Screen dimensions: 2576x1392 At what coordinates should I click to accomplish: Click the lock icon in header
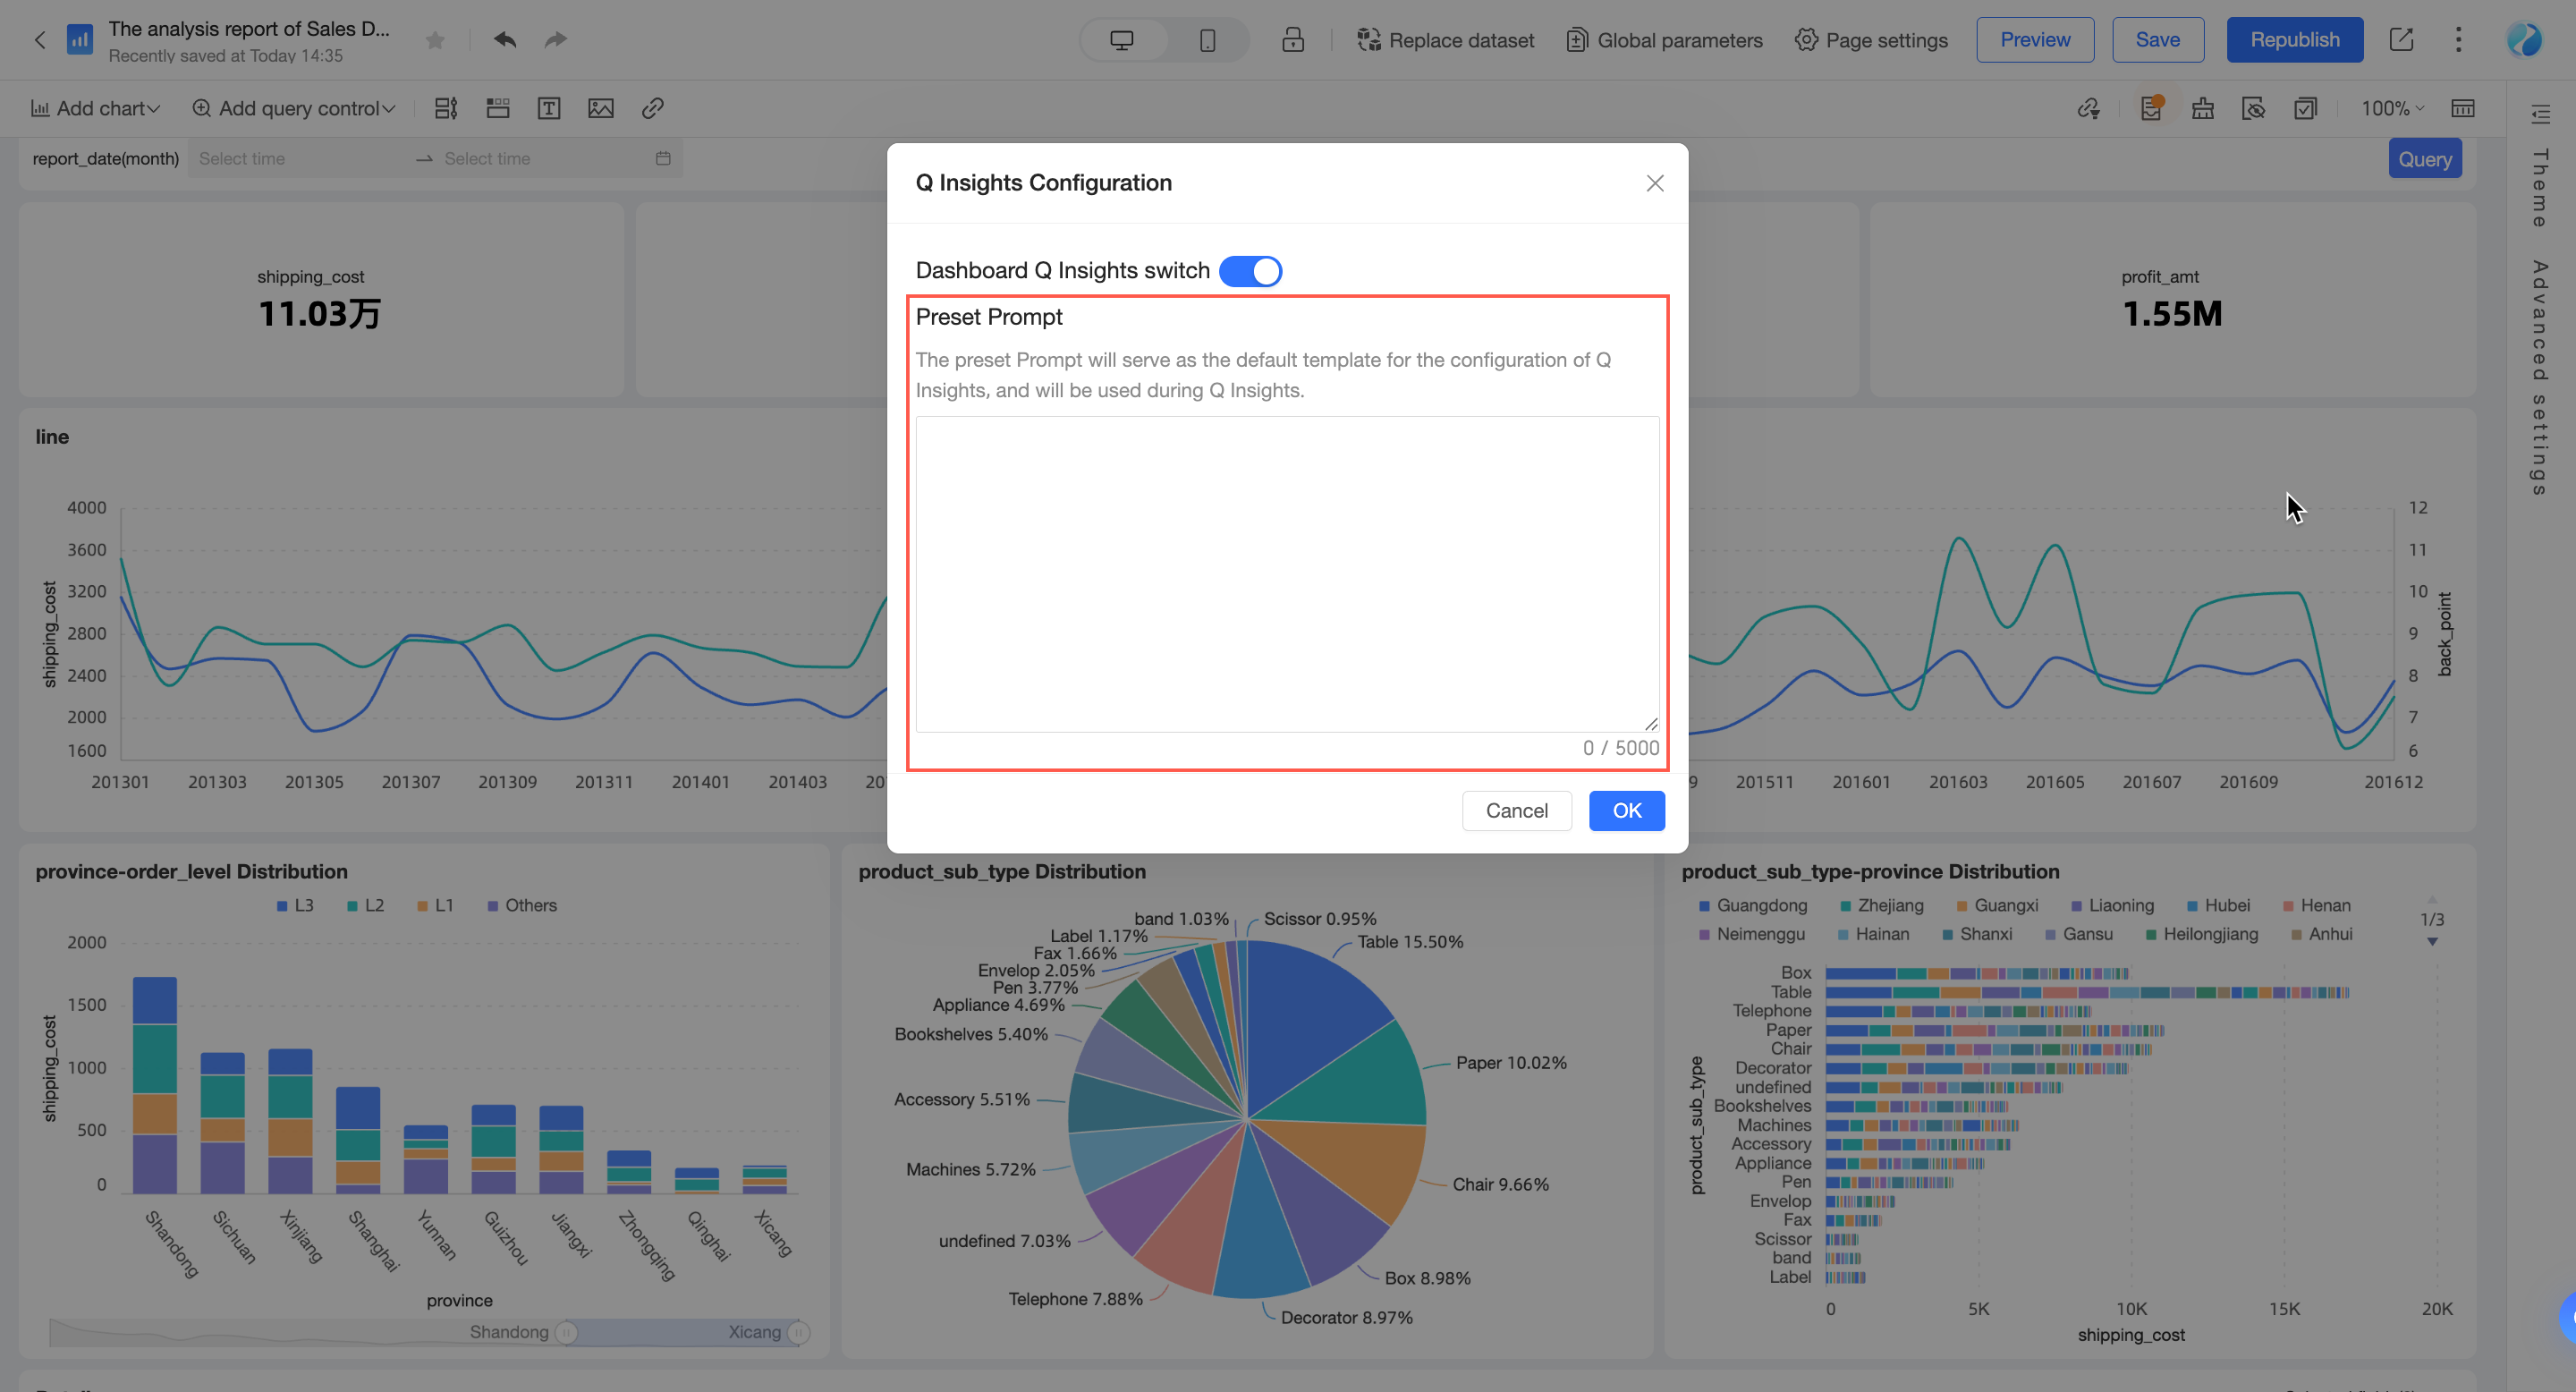point(1293,40)
